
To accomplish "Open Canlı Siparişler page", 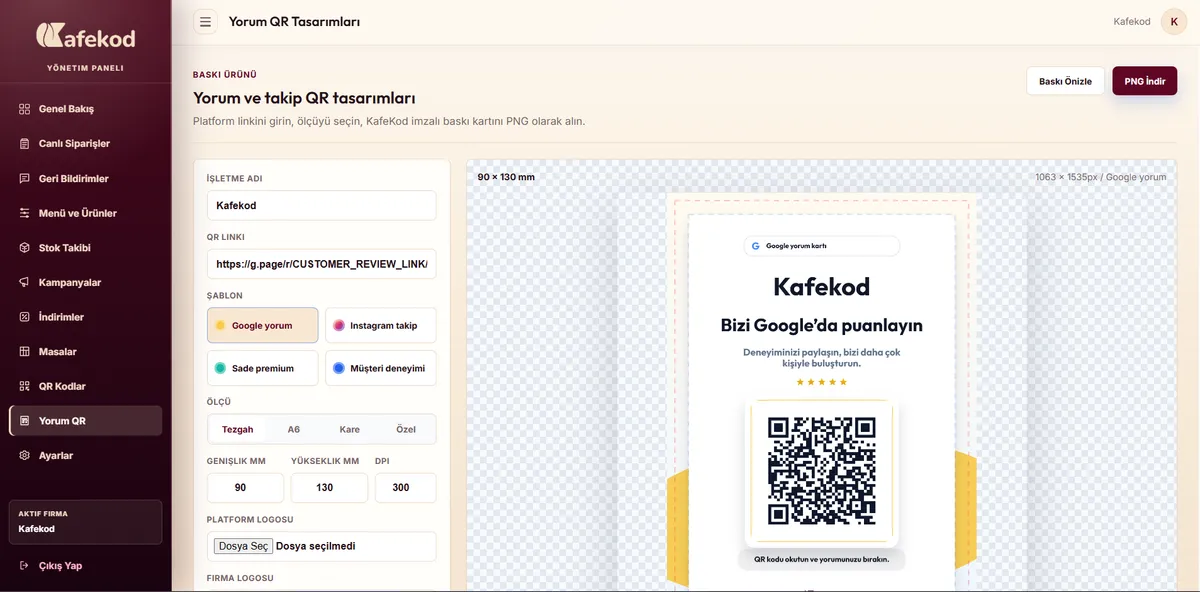I will pyautogui.click(x=85, y=144).
